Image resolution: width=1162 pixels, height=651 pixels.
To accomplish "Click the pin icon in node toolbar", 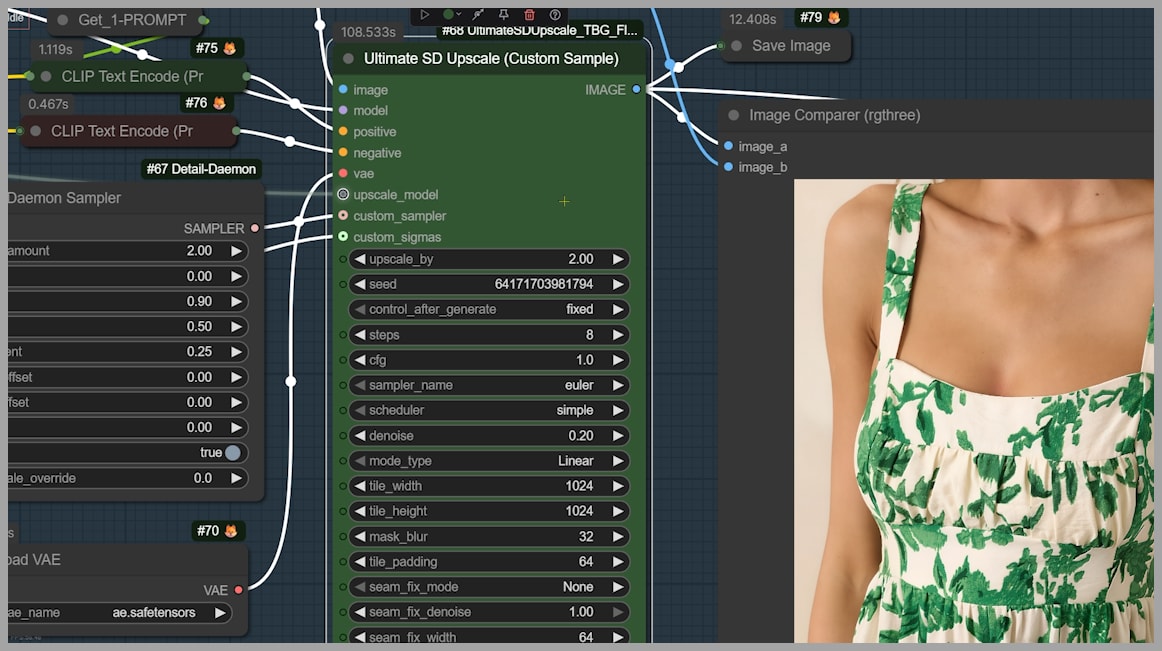I will [503, 15].
